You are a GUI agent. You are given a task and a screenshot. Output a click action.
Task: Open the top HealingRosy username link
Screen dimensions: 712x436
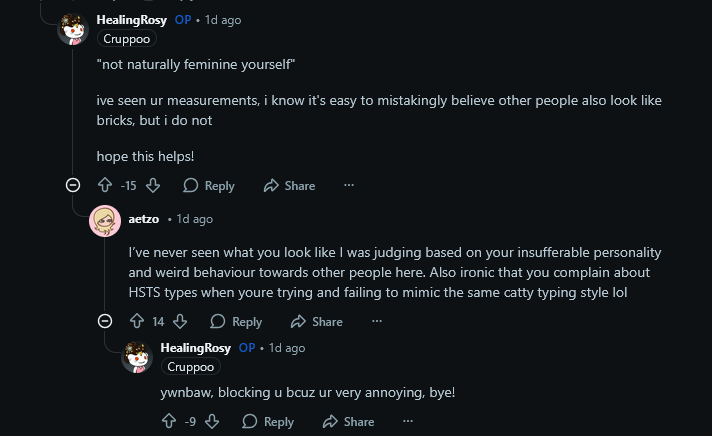click(131, 19)
